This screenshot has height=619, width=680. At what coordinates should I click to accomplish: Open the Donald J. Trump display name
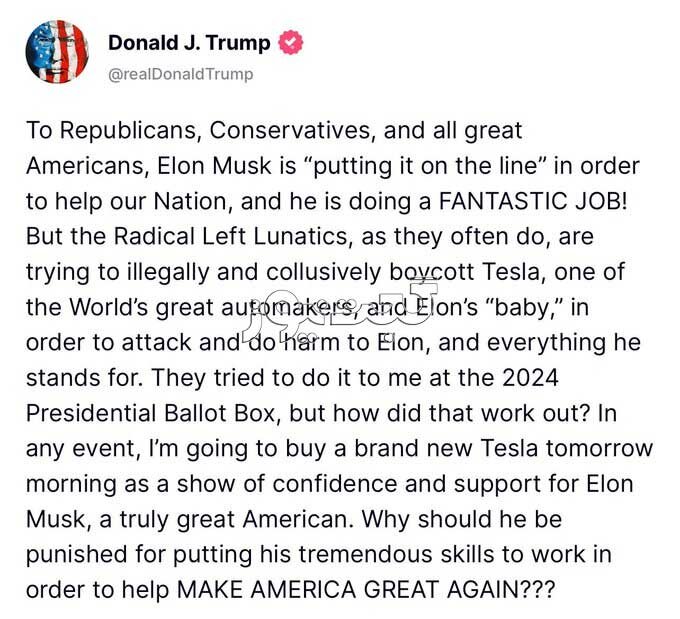[x=189, y=43]
